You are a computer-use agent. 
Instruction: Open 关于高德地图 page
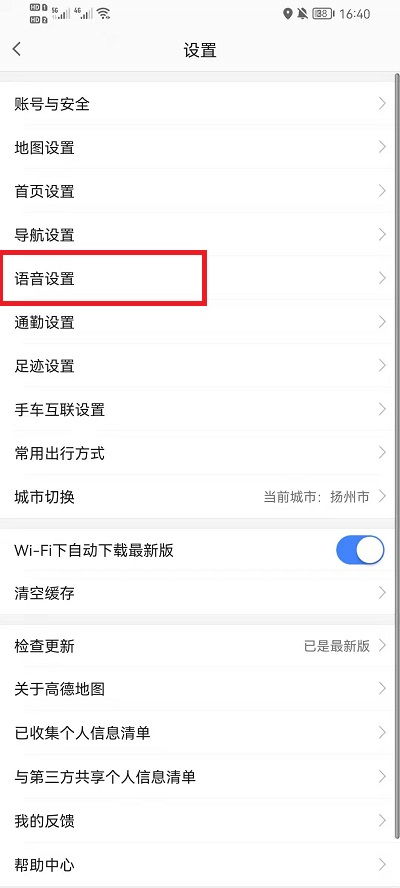[x=197, y=689]
